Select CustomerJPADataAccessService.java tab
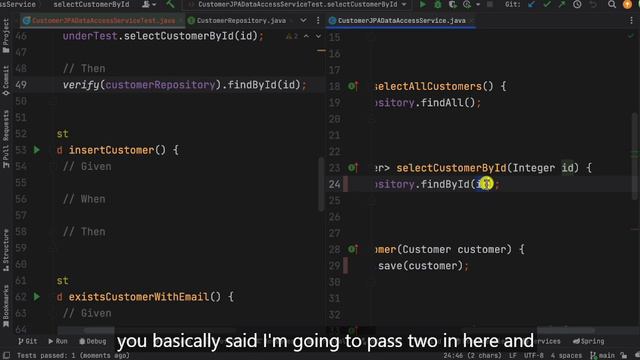The width and height of the screenshot is (640, 360). [x=401, y=20]
